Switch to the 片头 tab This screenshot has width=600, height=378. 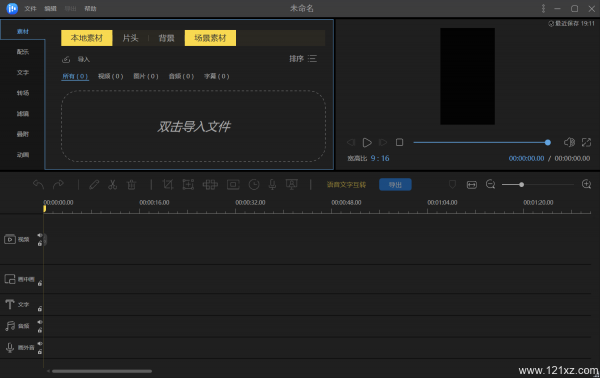(130, 38)
